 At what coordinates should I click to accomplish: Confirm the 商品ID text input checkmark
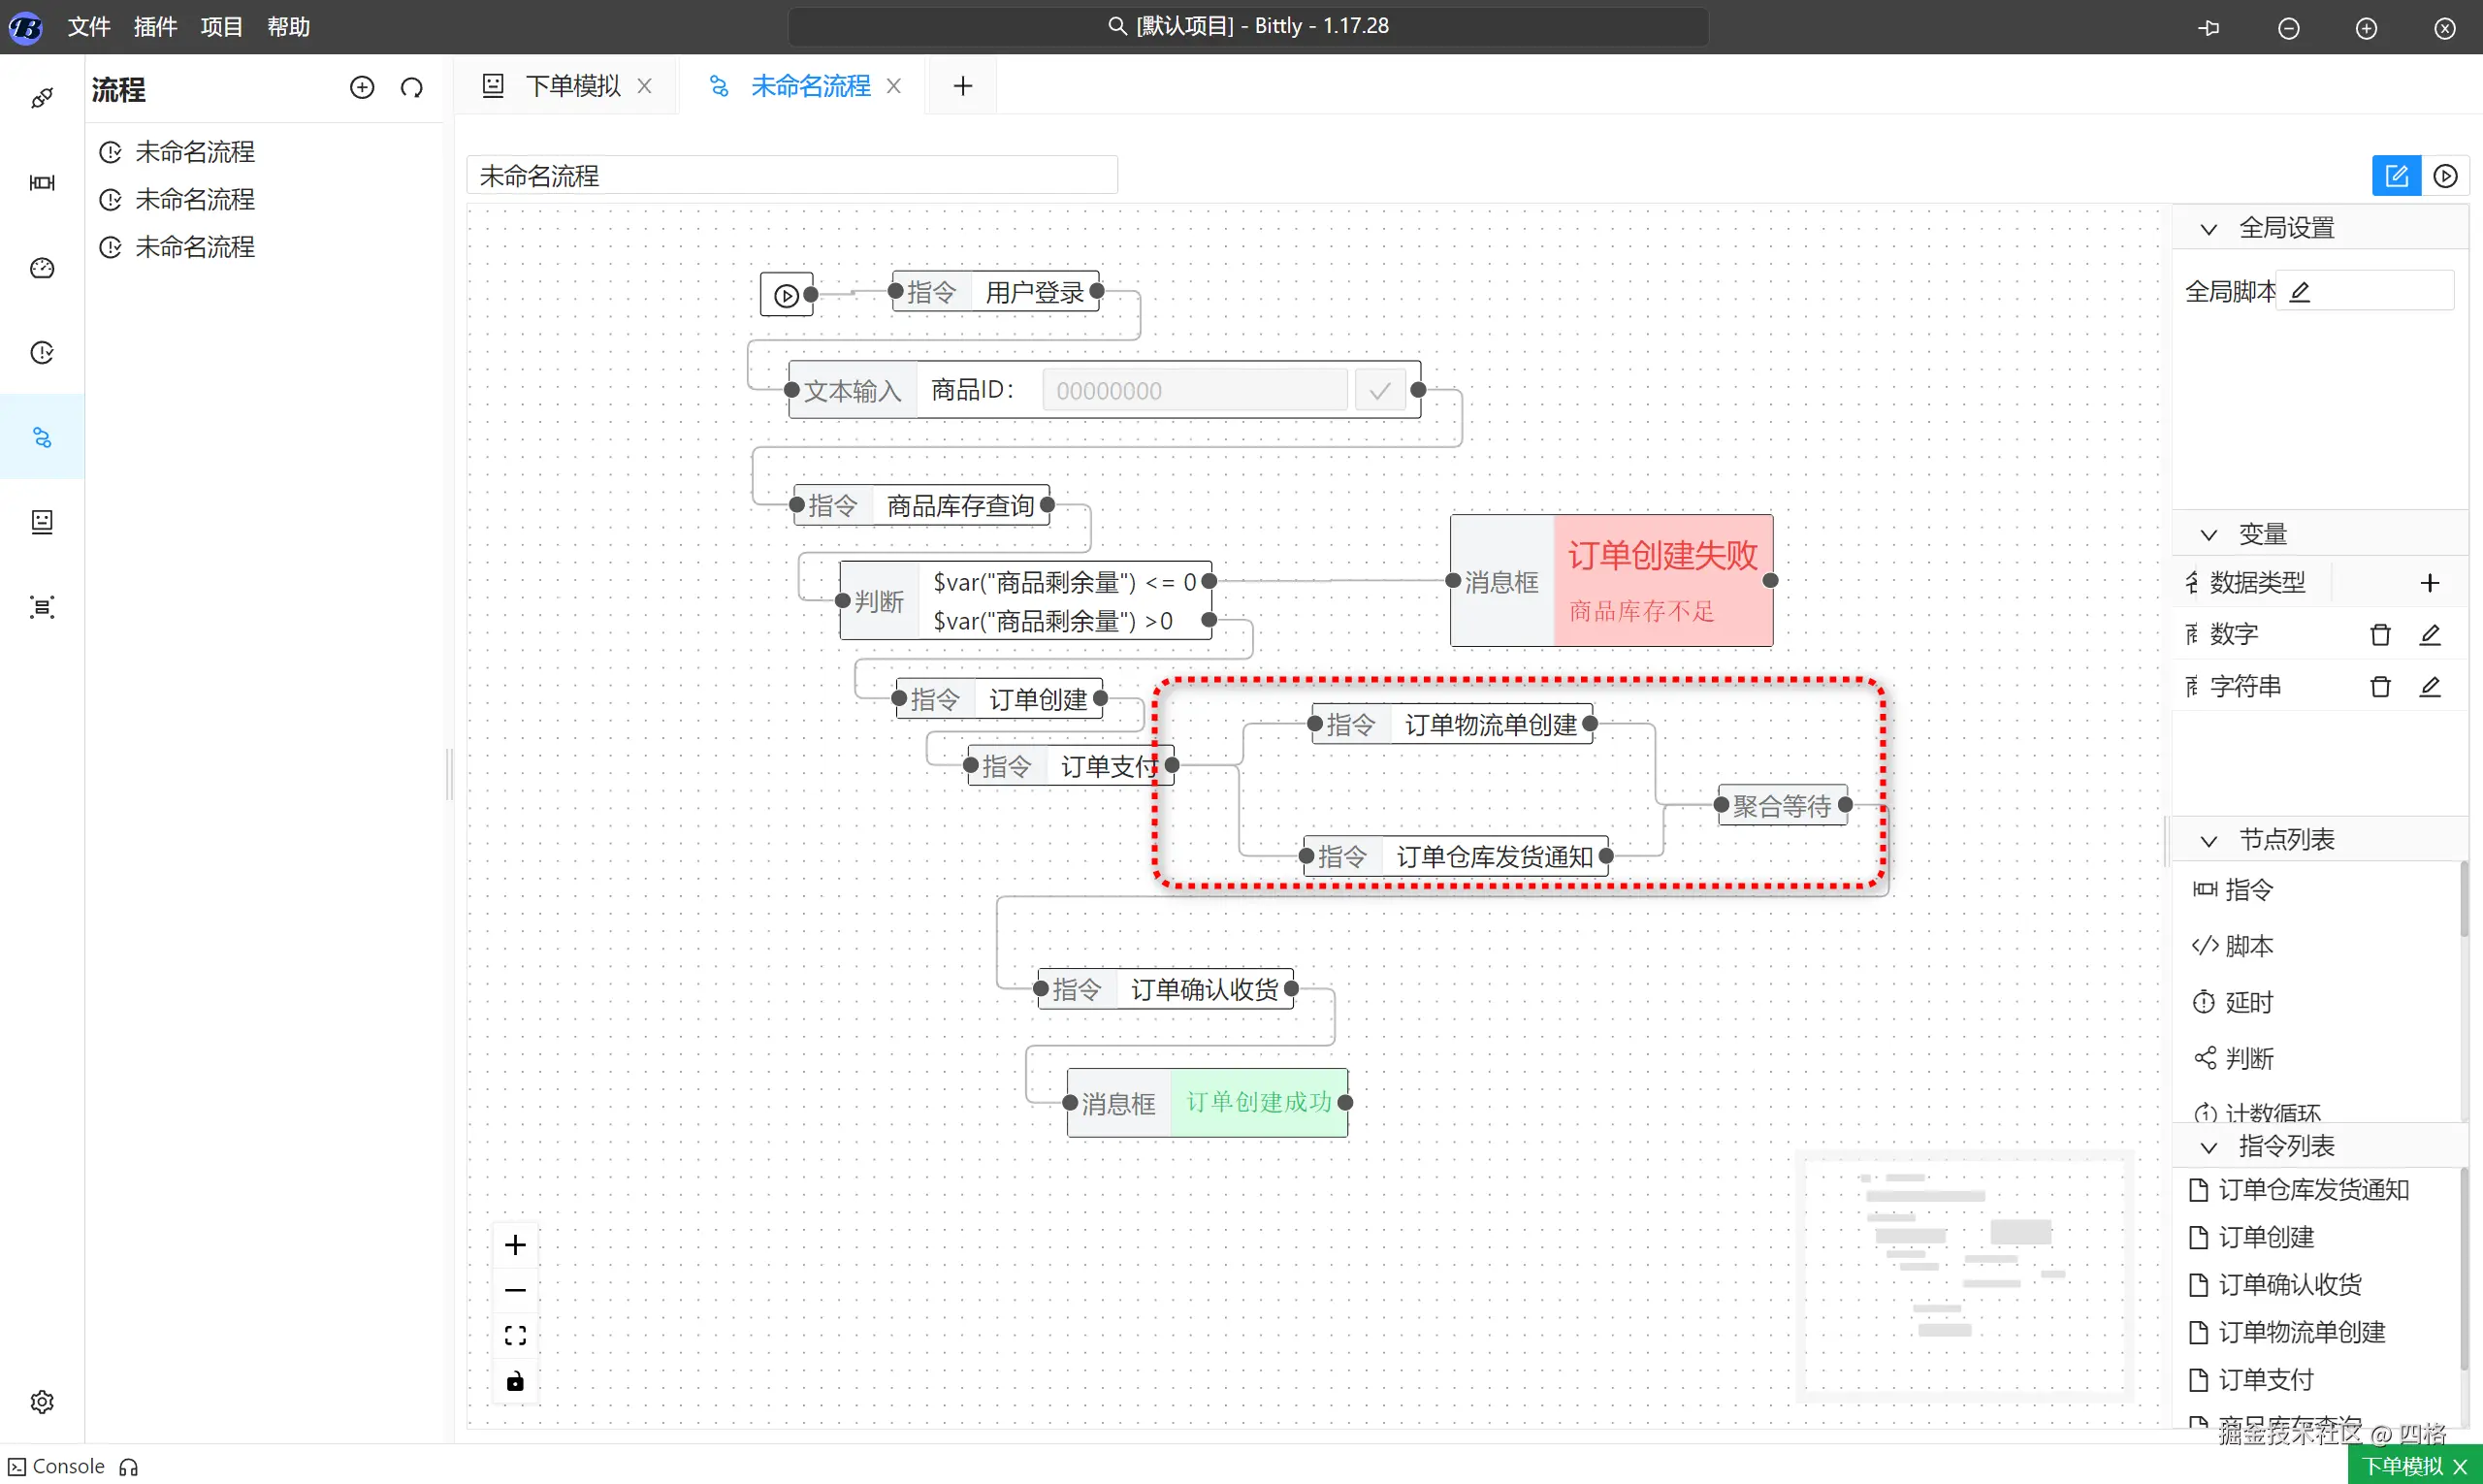[1379, 391]
